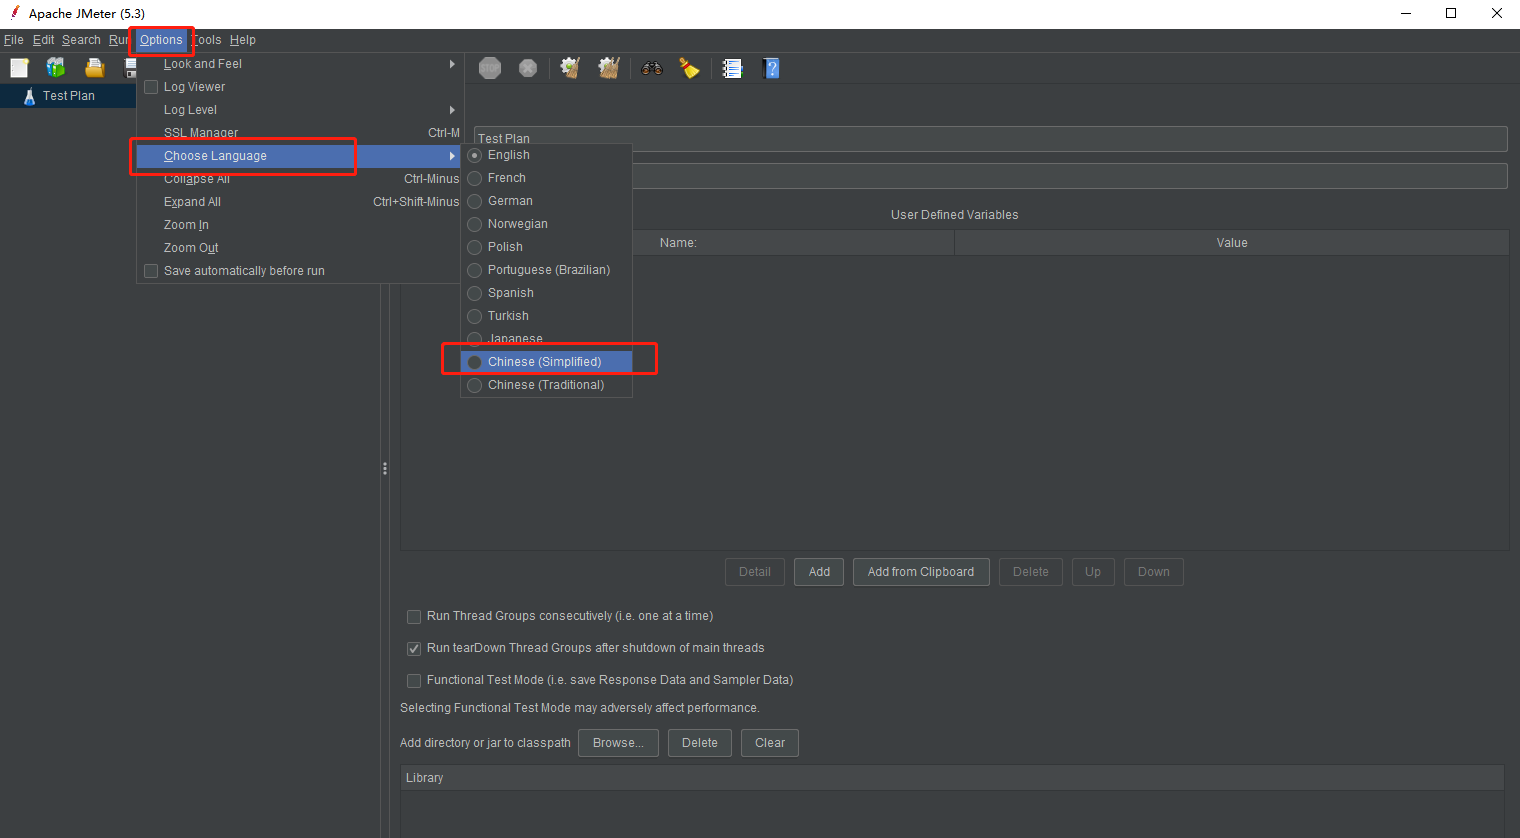The image size is (1520, 838).
Task: Click the Browse... classpath button
Action: 618,743
